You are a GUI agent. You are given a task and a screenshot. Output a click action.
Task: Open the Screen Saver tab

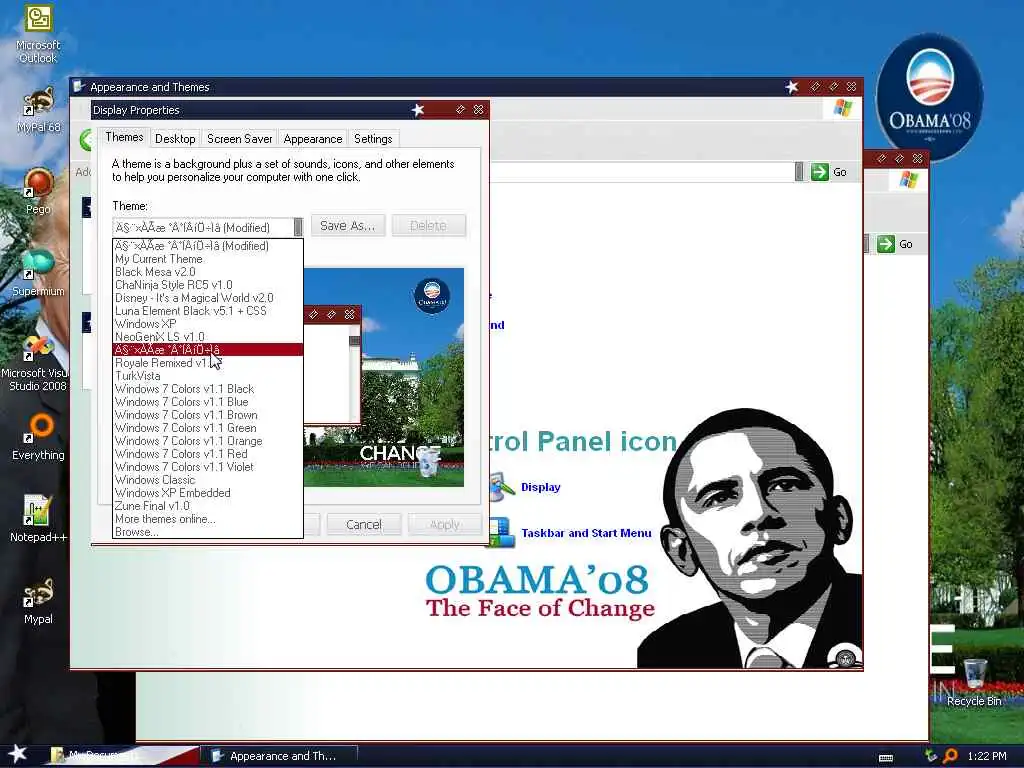239,139
